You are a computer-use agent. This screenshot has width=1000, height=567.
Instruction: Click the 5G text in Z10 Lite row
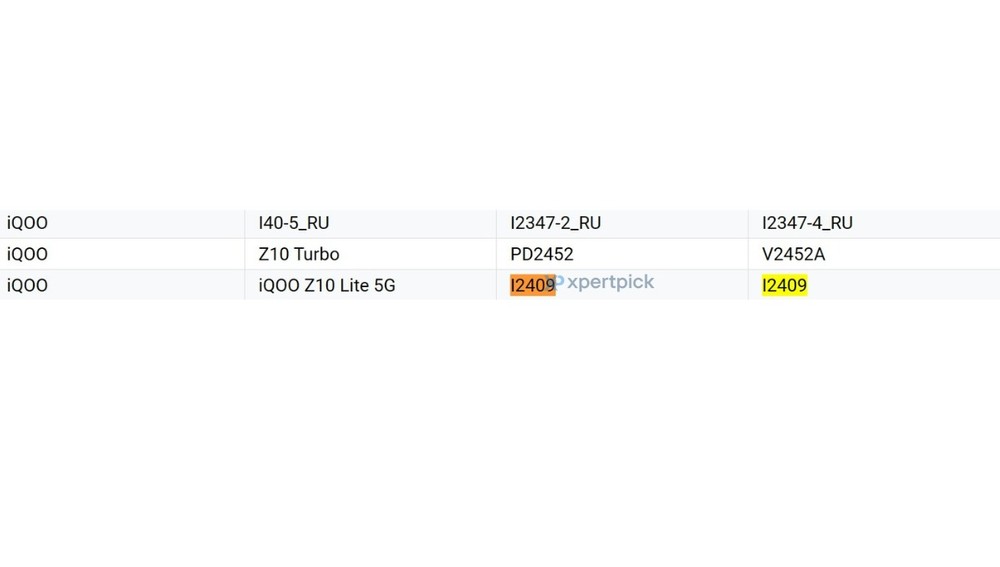coord(385,285)
